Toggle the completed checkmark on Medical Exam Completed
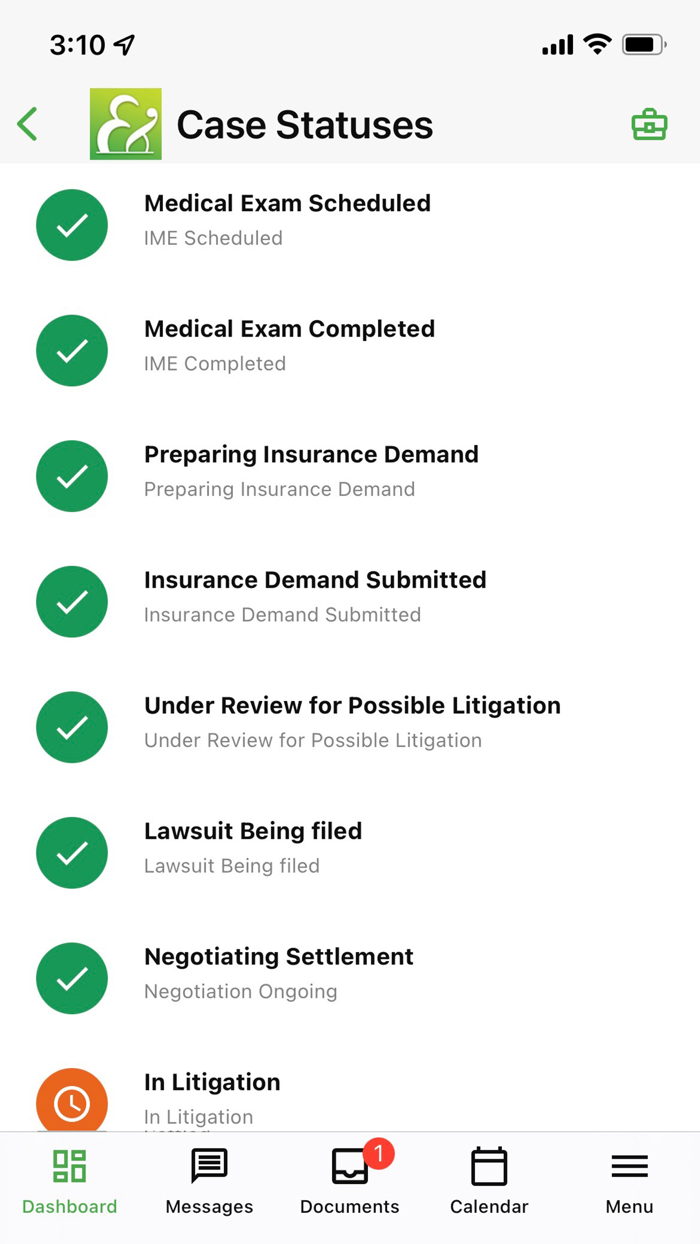The width and height of the screenshot is (700, 1244). coord(72,350)
